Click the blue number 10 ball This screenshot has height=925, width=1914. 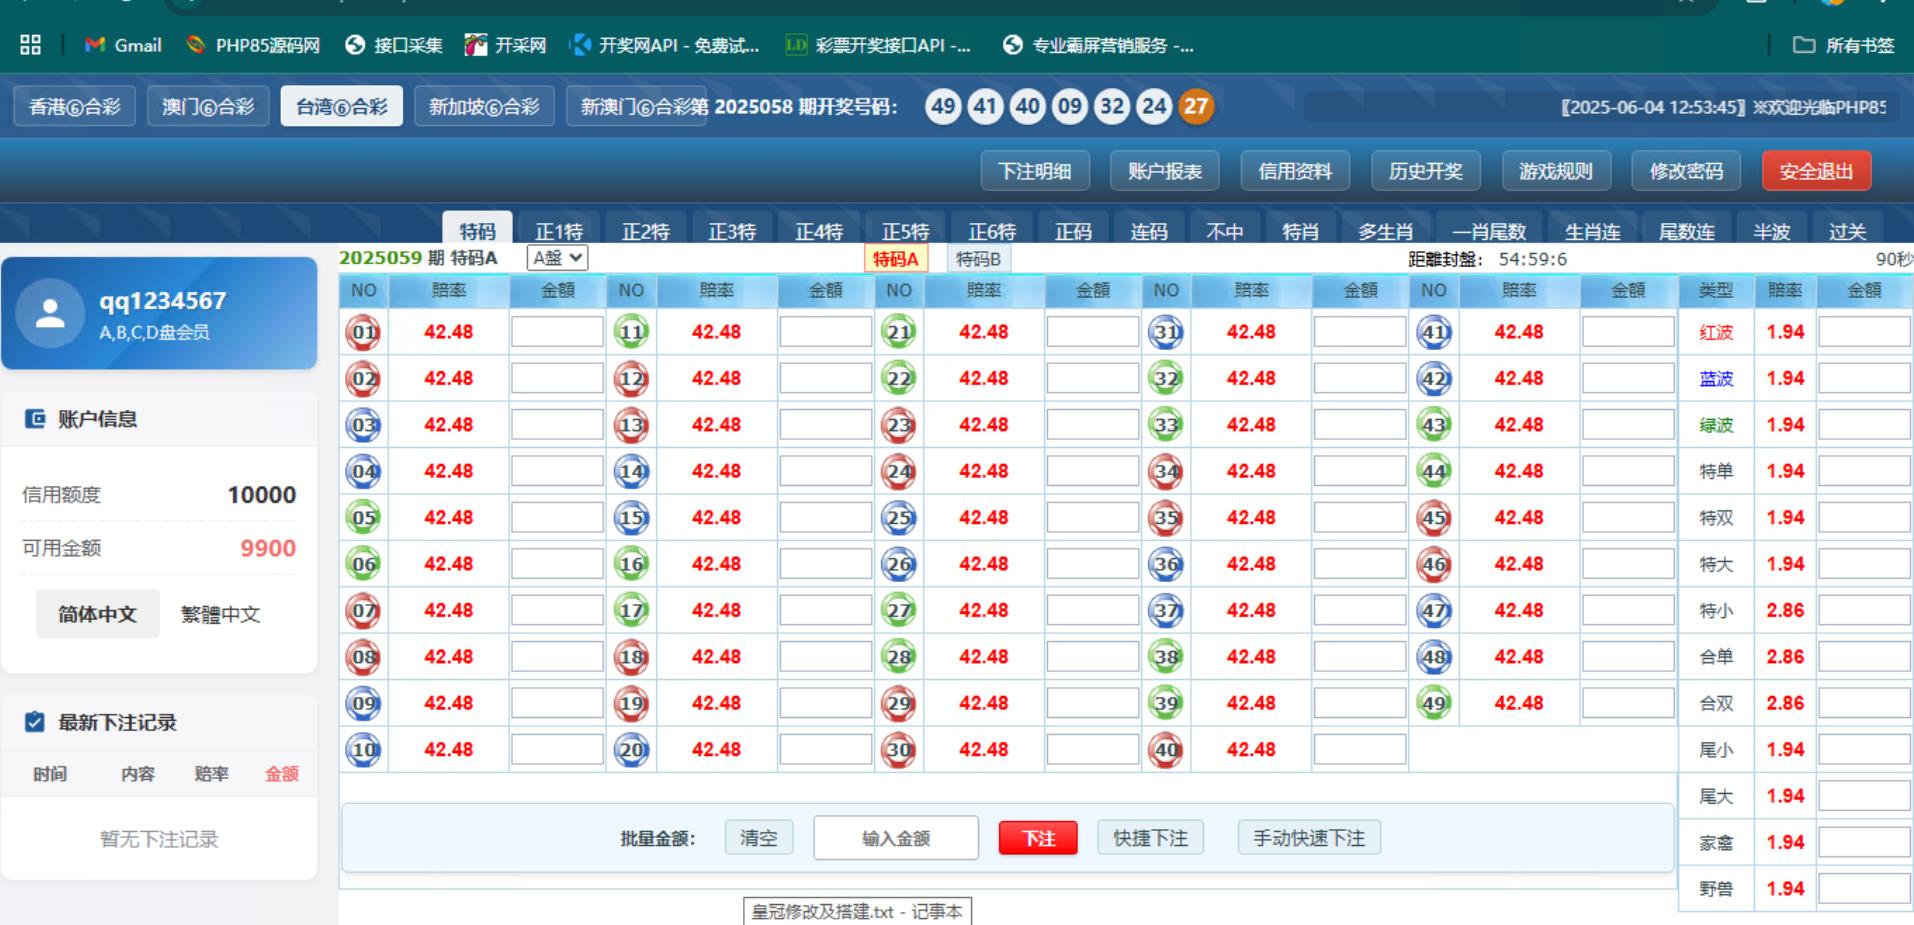pos(363,750)
